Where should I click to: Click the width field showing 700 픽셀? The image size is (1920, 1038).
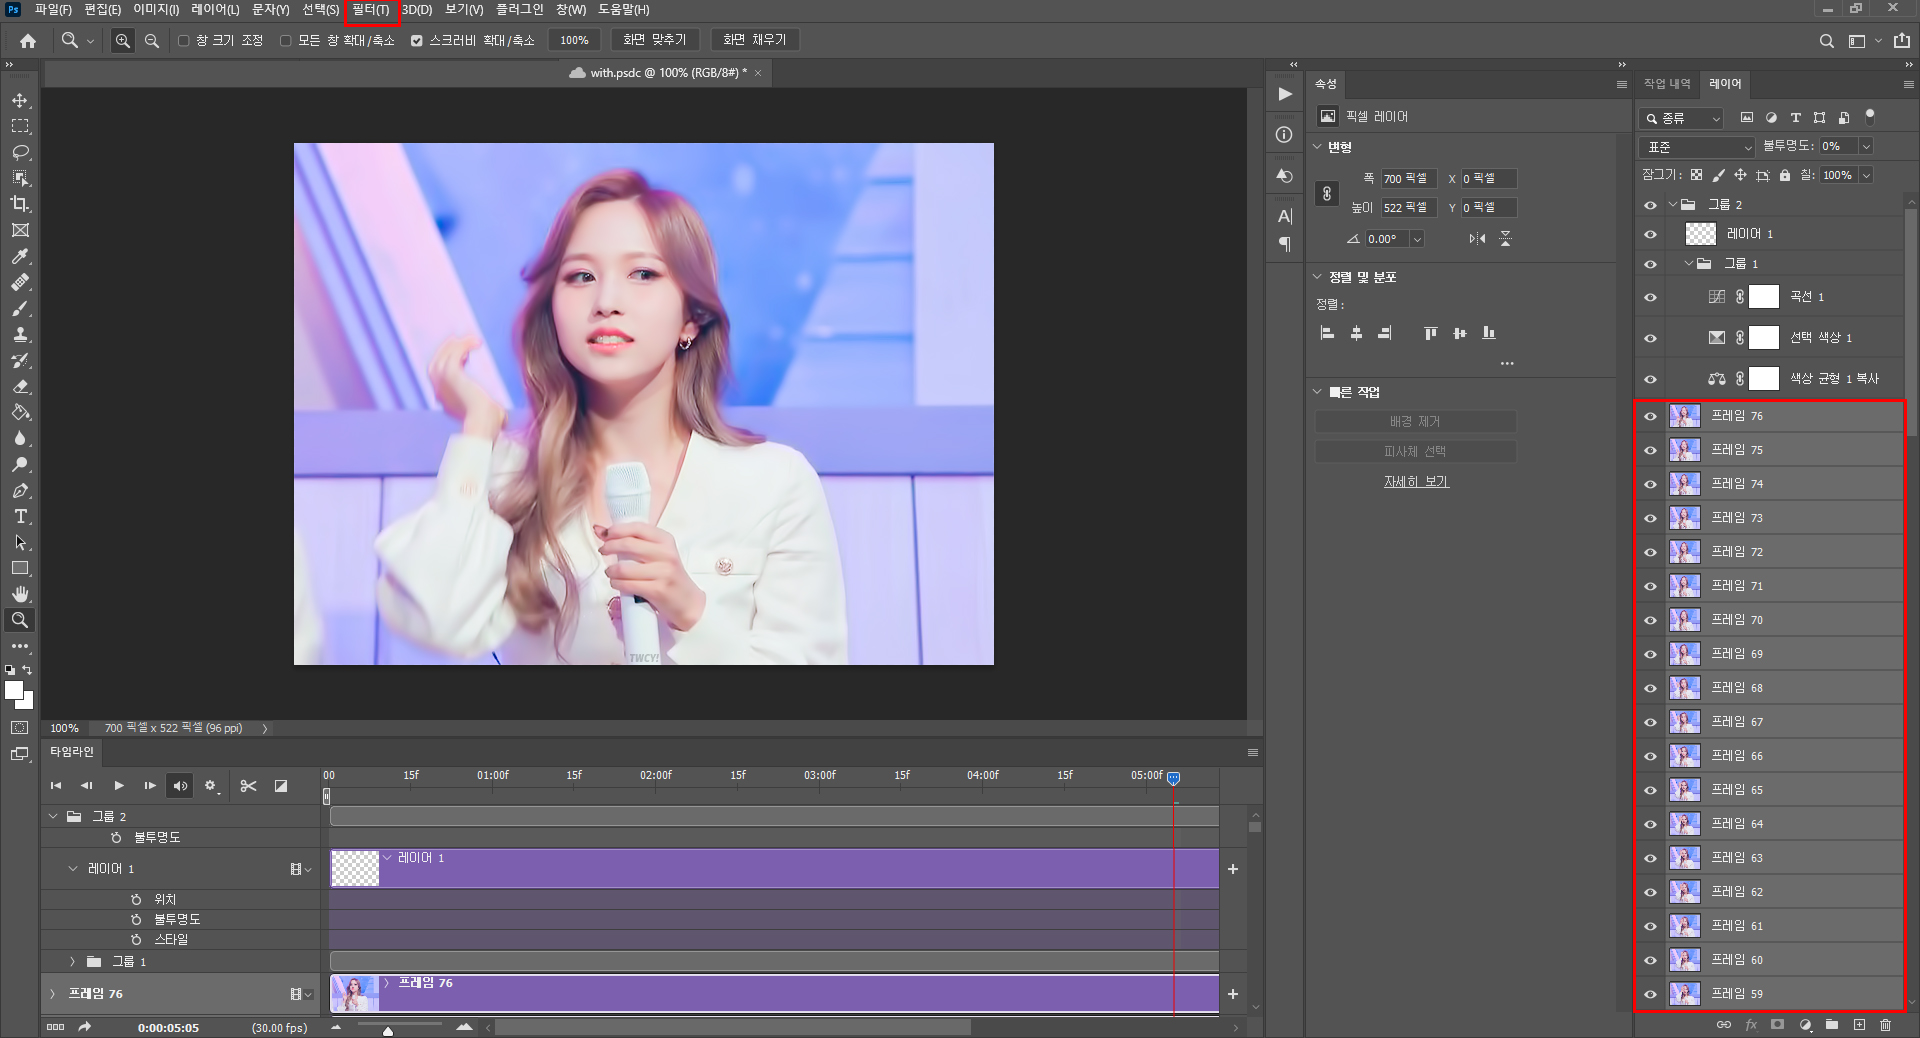1409,179
